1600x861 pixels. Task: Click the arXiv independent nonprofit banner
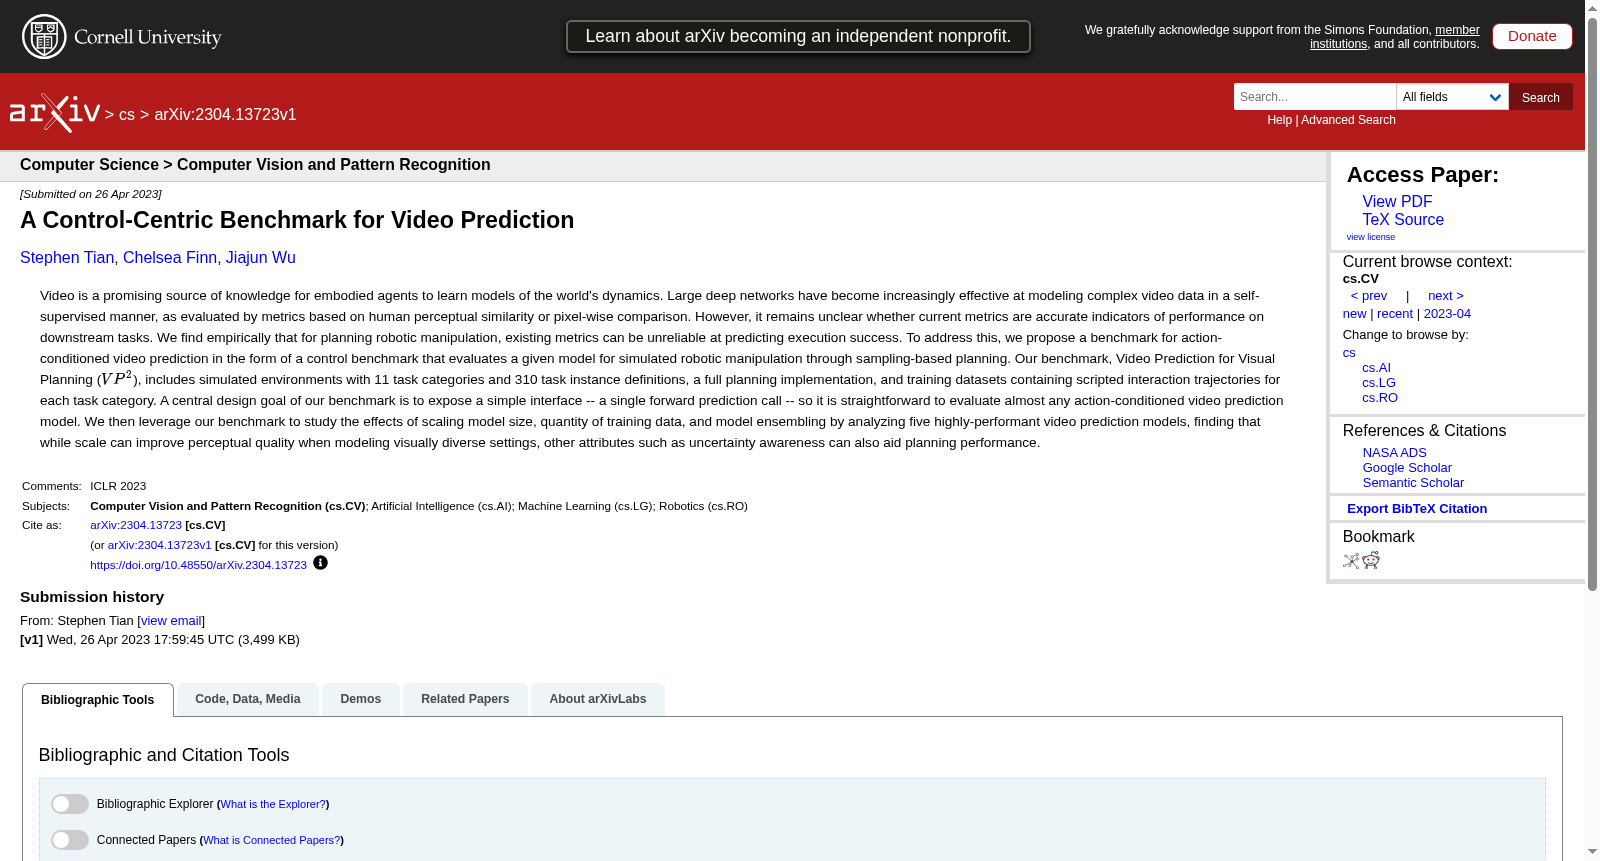[798, 36]
